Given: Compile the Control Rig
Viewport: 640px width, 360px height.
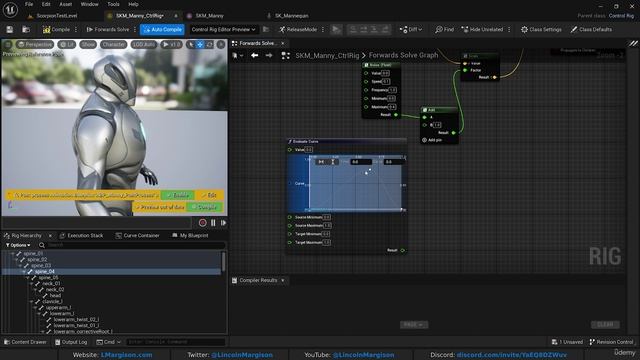Looking at the screenshot, I should (x=56, y=29).
